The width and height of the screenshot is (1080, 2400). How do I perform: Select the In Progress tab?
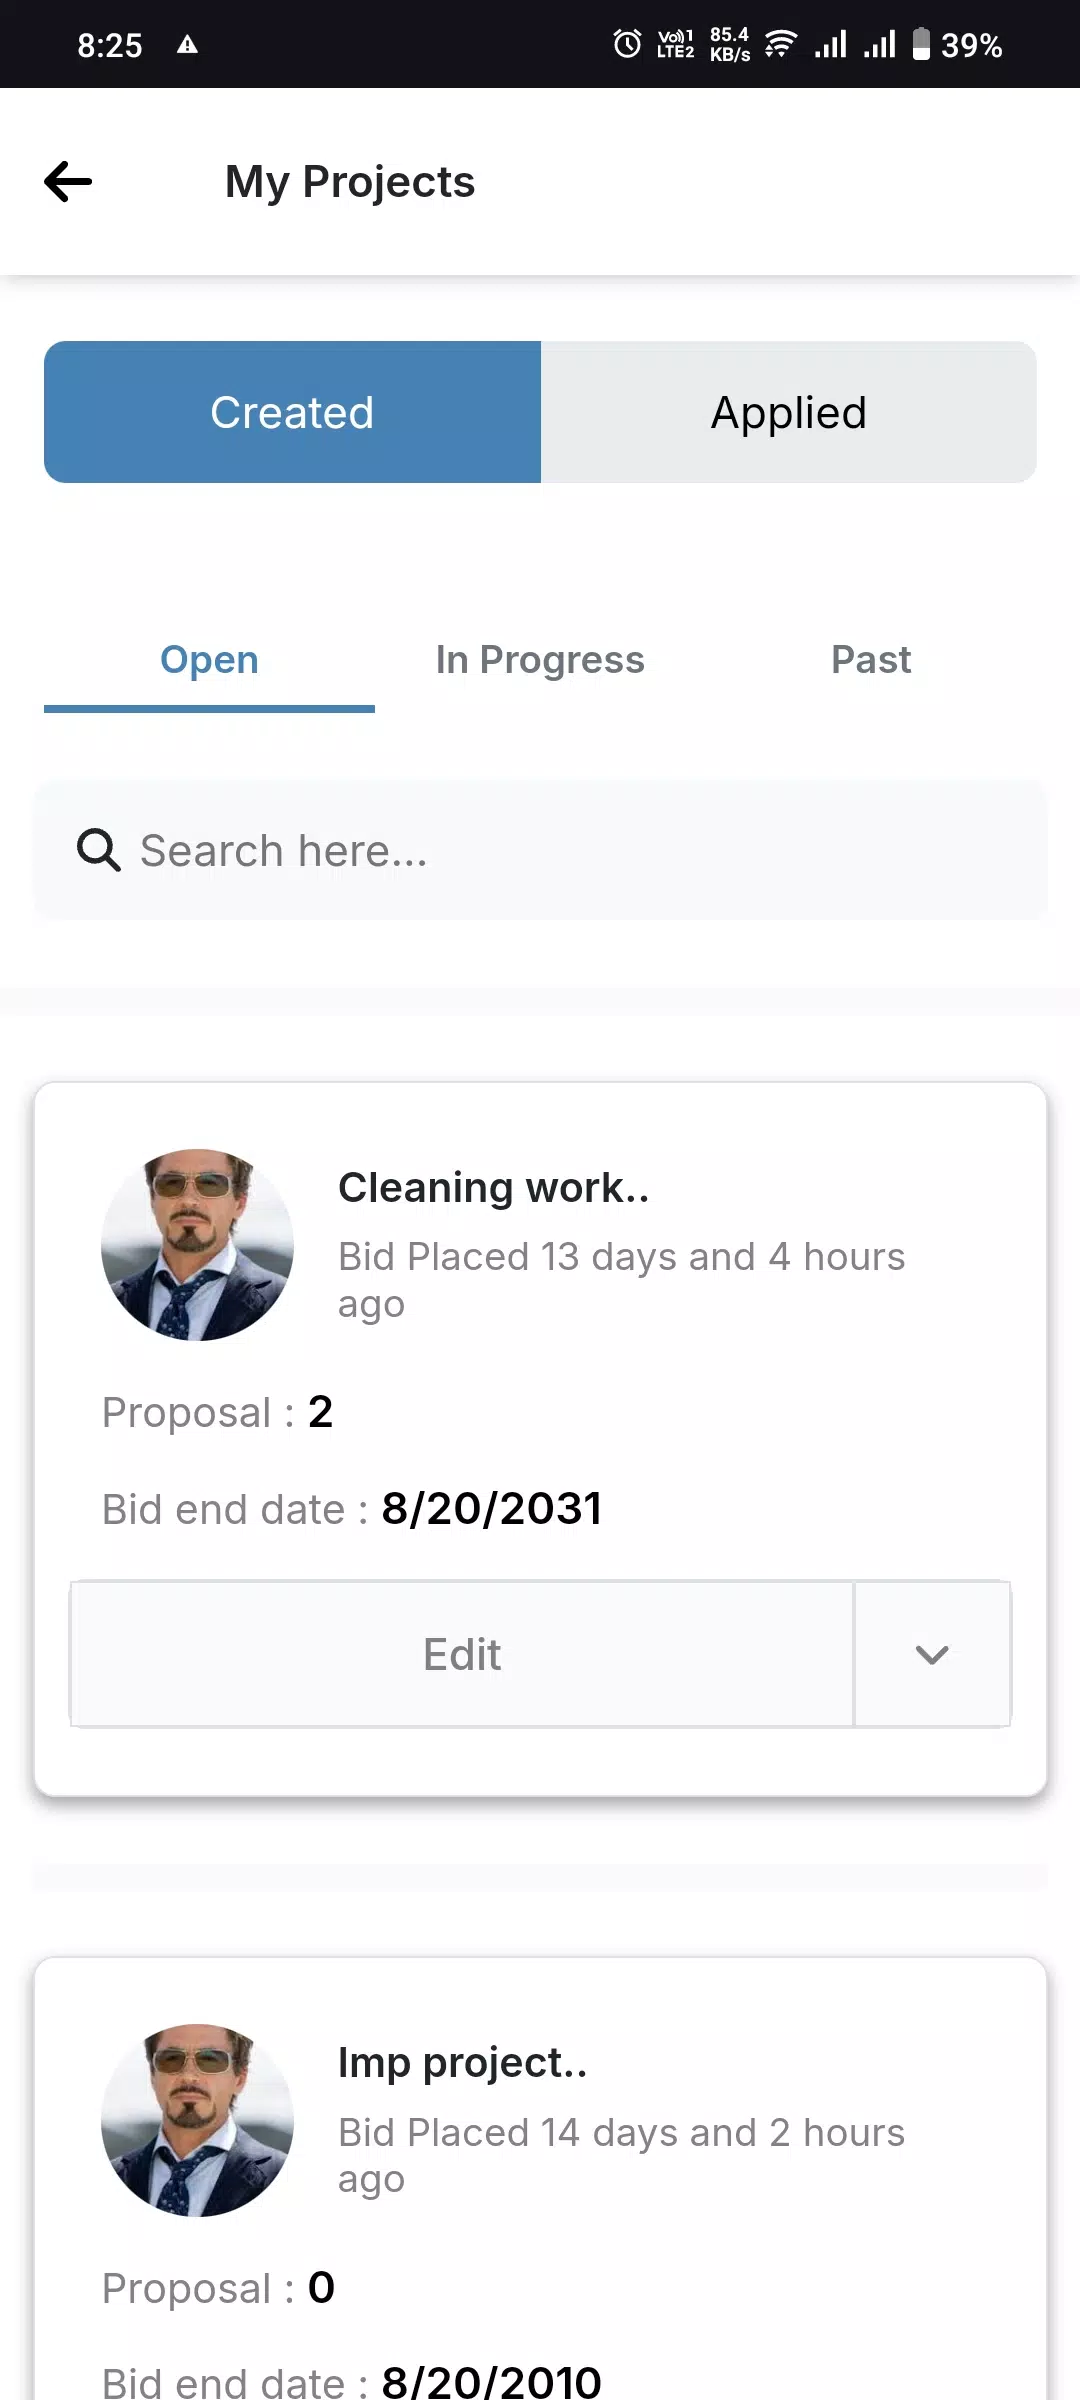[540, 660]
